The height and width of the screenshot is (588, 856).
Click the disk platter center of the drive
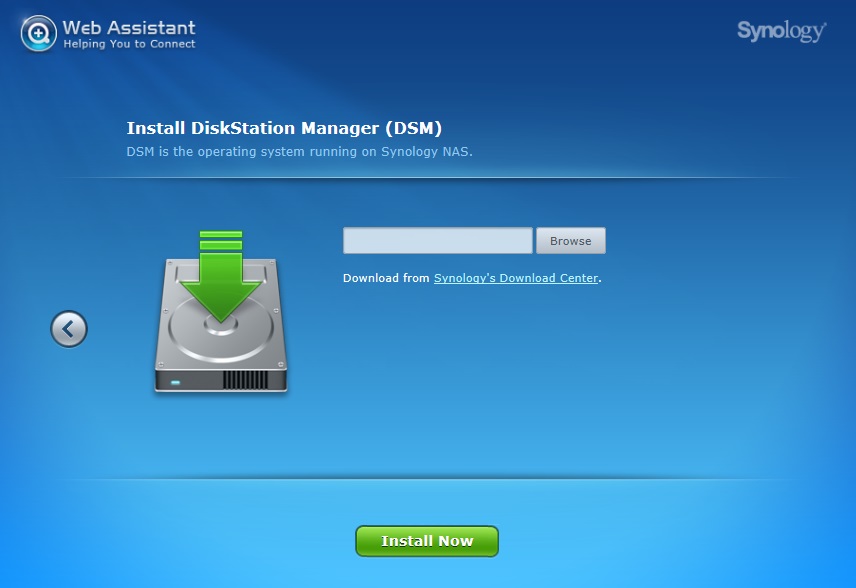(x=220, y=326)
